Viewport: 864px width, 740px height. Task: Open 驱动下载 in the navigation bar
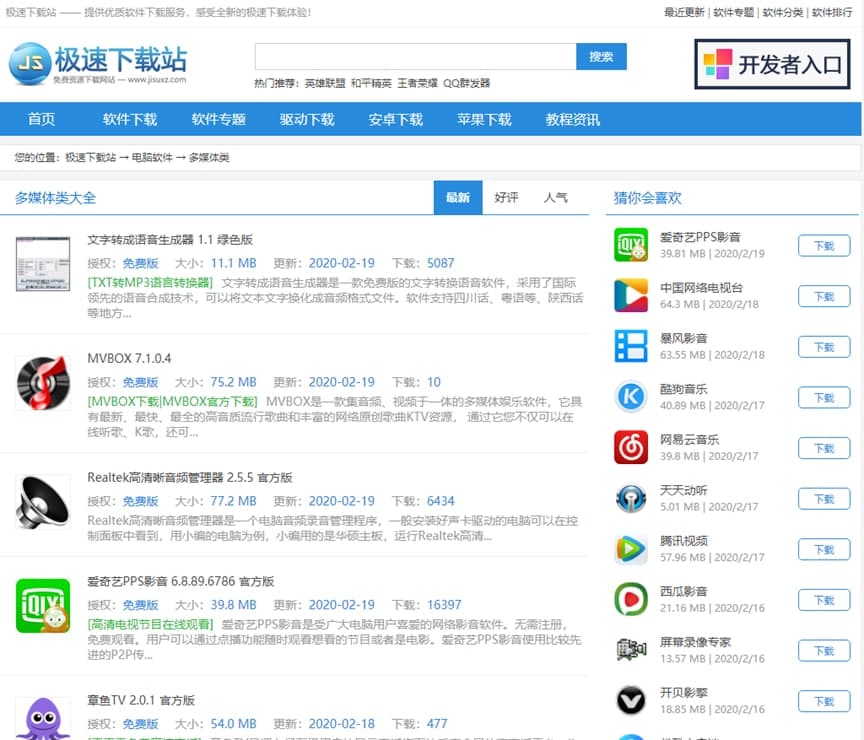pyautogui.click(x=307, y=119)
